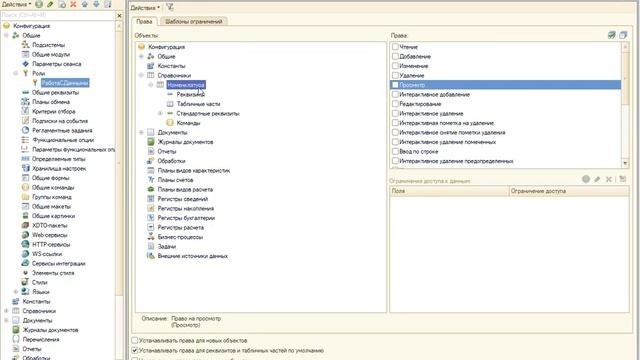Click the move up arrow icon
This screenshot has width=640, height=360.
(x=85, y=4)
